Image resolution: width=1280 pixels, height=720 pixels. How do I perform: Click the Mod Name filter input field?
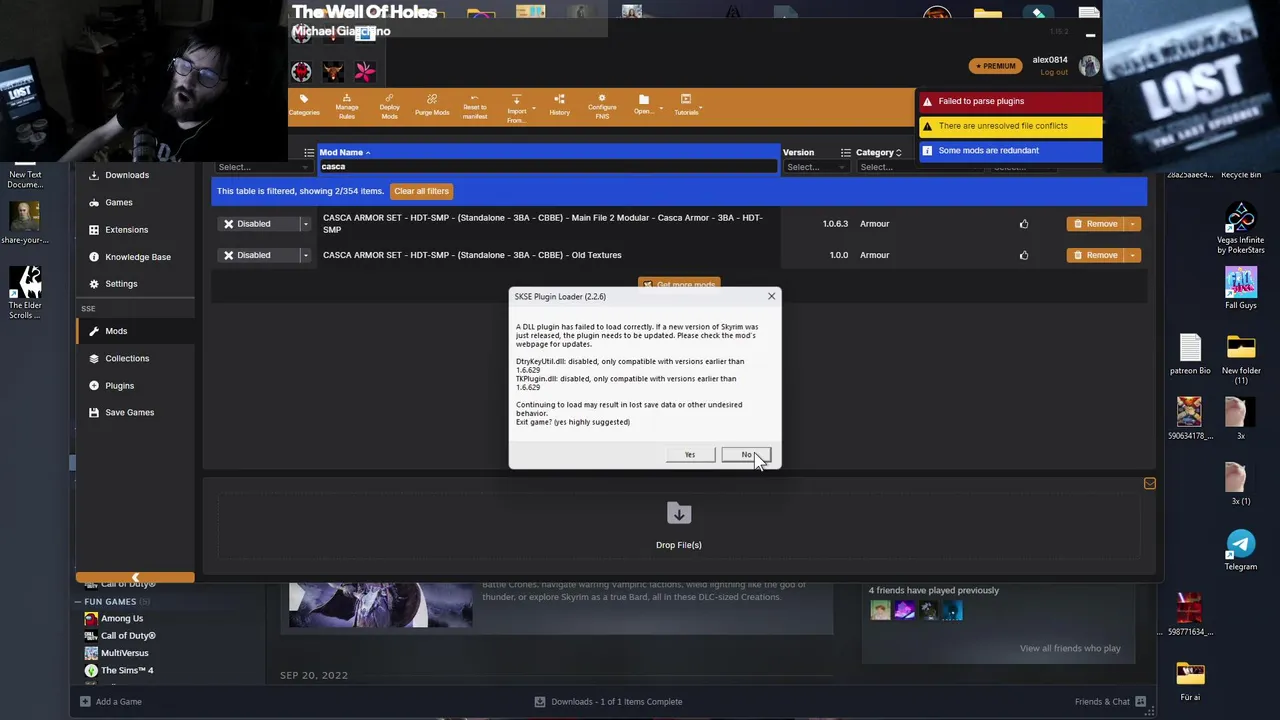tap(548, 167)
